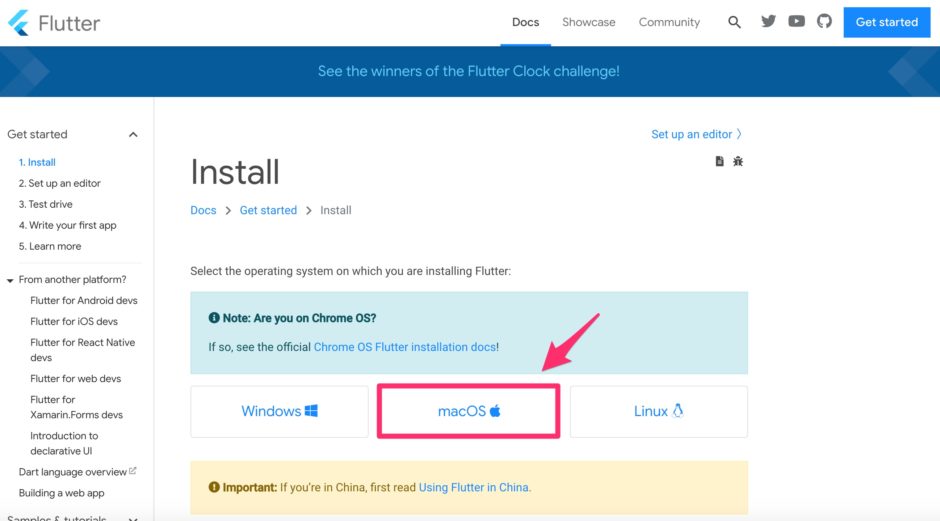Open Flutter's Twitter page icon
The image size is (940, 521).
click(768, 21)
